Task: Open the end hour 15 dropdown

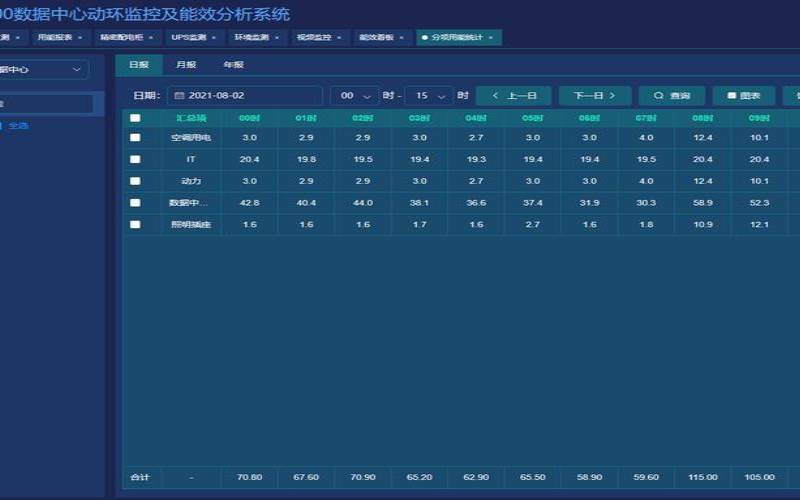Action: [428, 96]
